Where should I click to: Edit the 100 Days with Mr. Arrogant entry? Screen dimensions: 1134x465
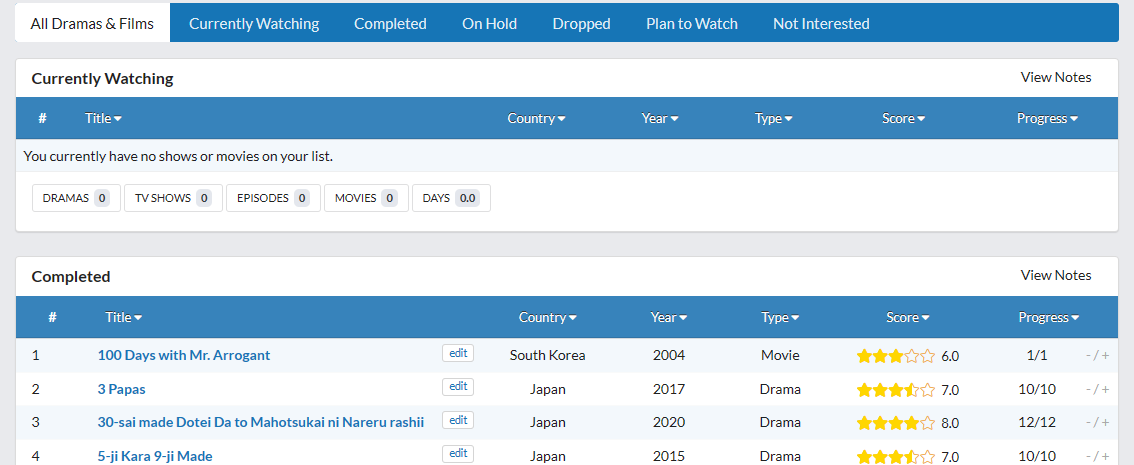coord(458,353)
